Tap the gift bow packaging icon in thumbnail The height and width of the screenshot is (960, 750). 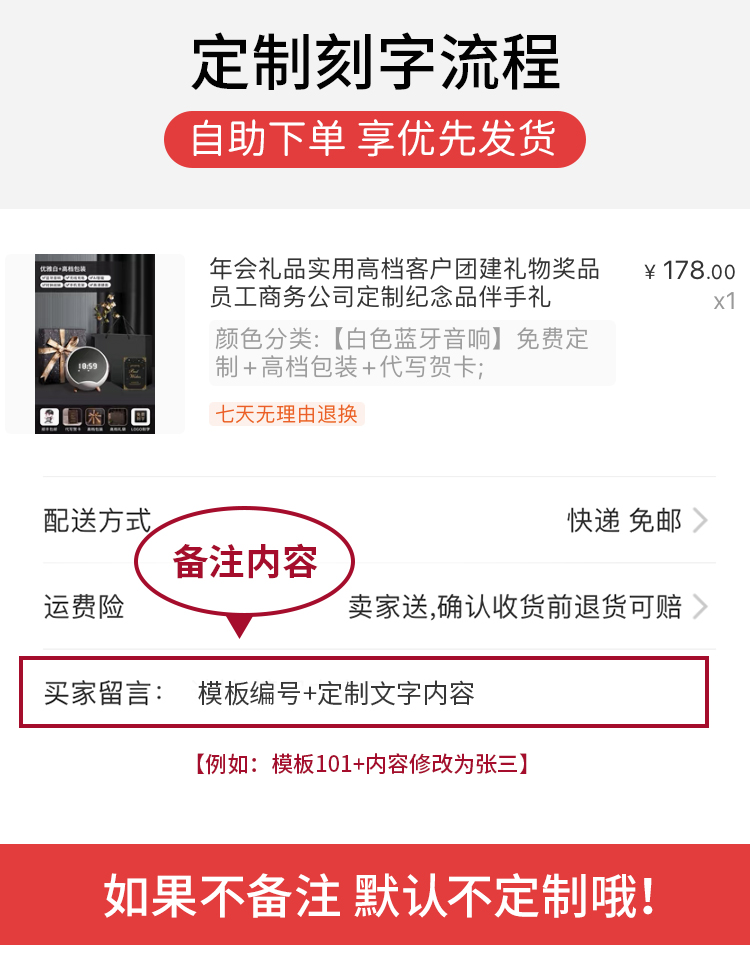95,416
